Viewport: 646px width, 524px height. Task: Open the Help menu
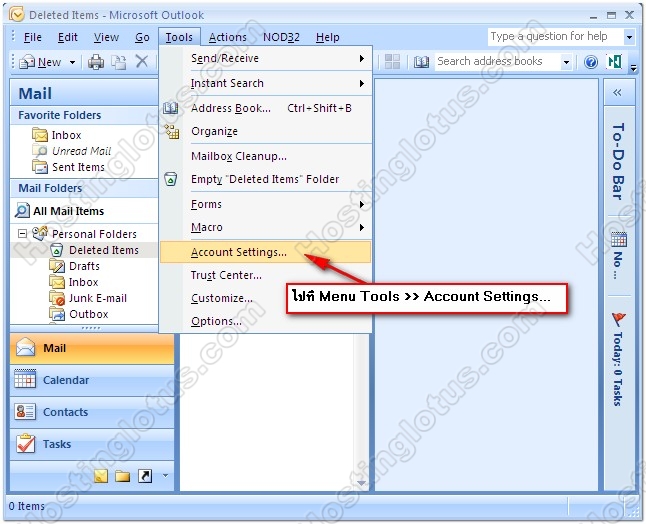[x=328, y=37]
